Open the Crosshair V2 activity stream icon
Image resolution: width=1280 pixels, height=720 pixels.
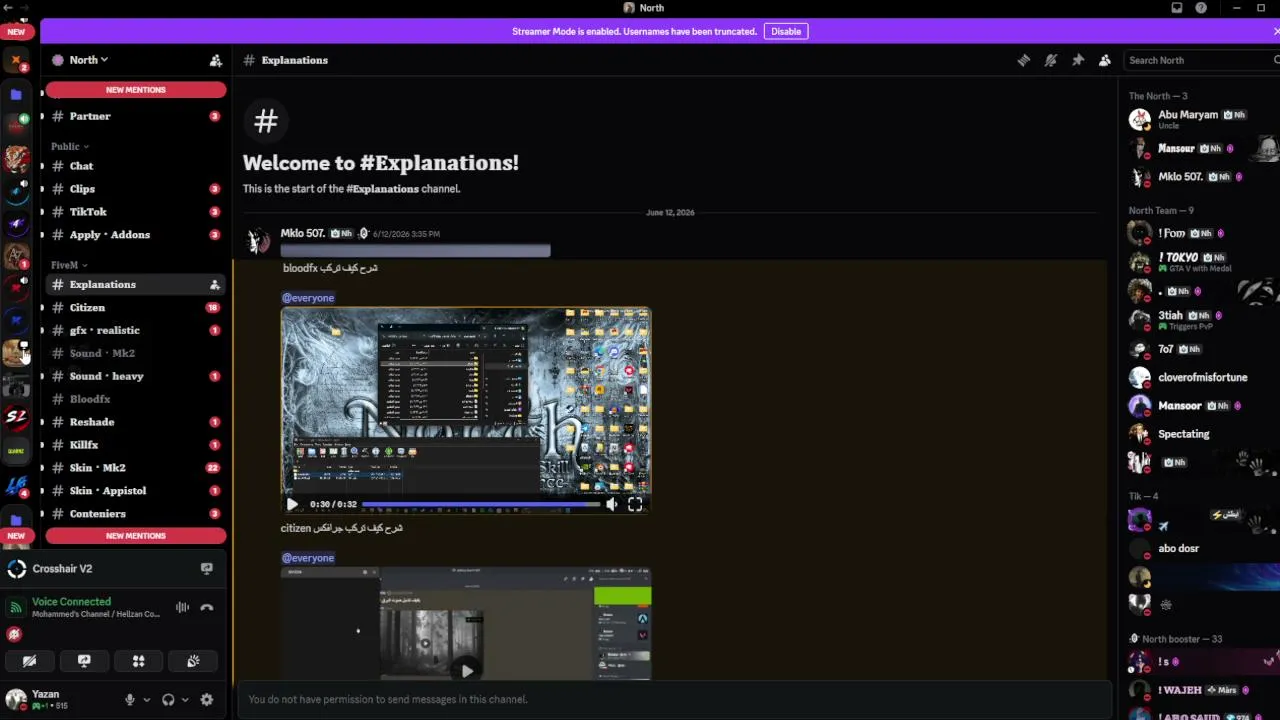click(207, 568)
